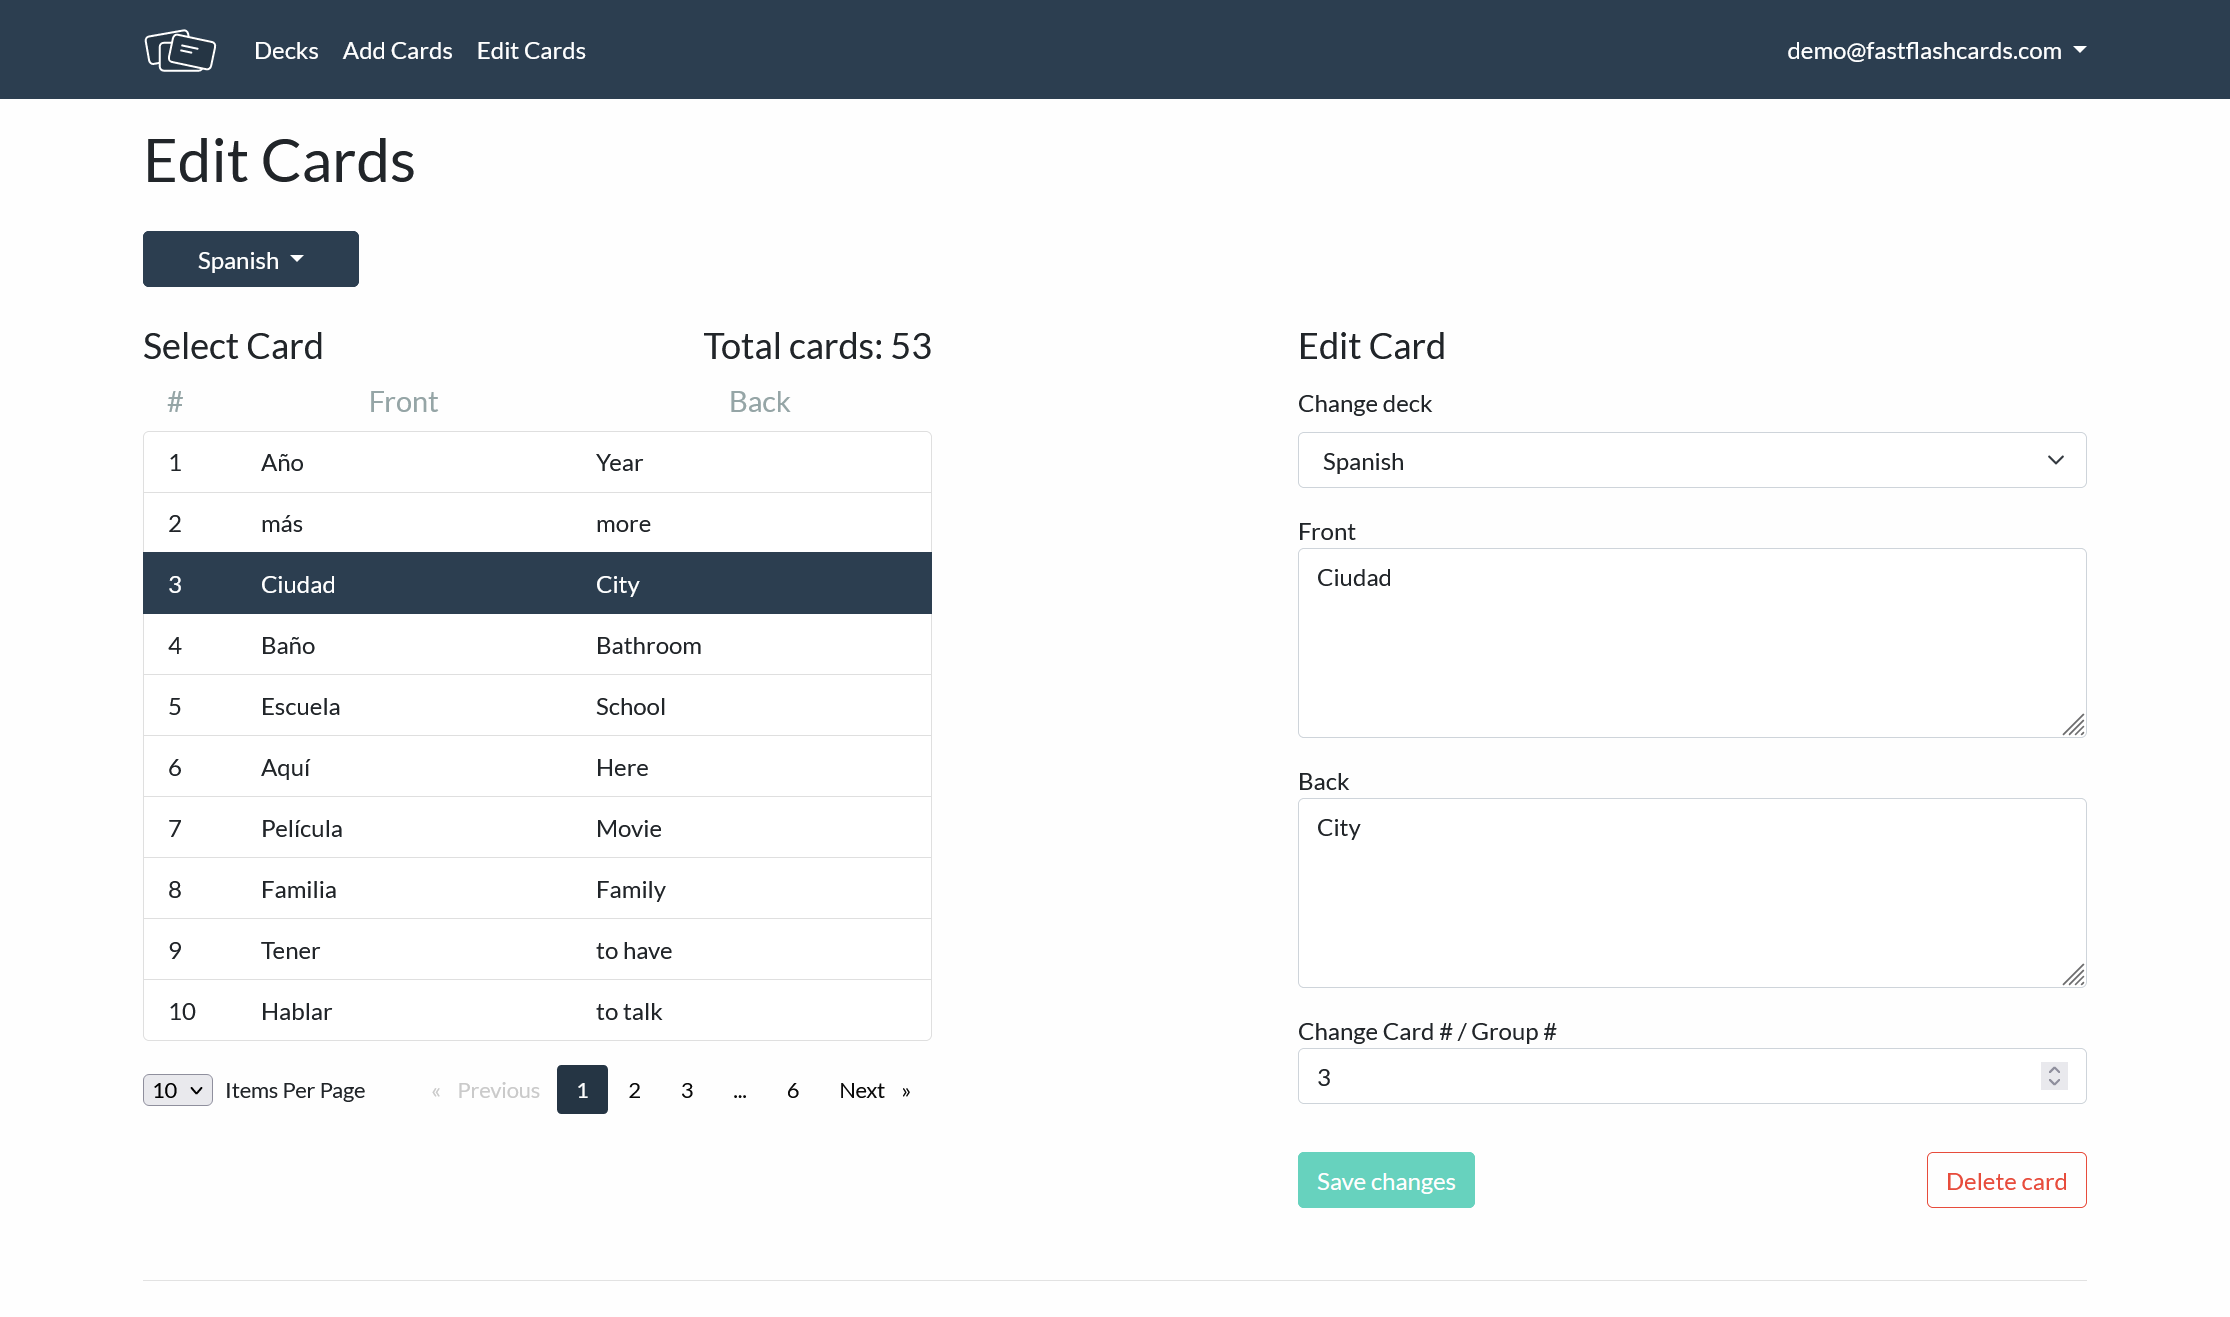Click the Front textarea resize handle
This screenshot has height=1317, width=2230.
(2073, 725)
